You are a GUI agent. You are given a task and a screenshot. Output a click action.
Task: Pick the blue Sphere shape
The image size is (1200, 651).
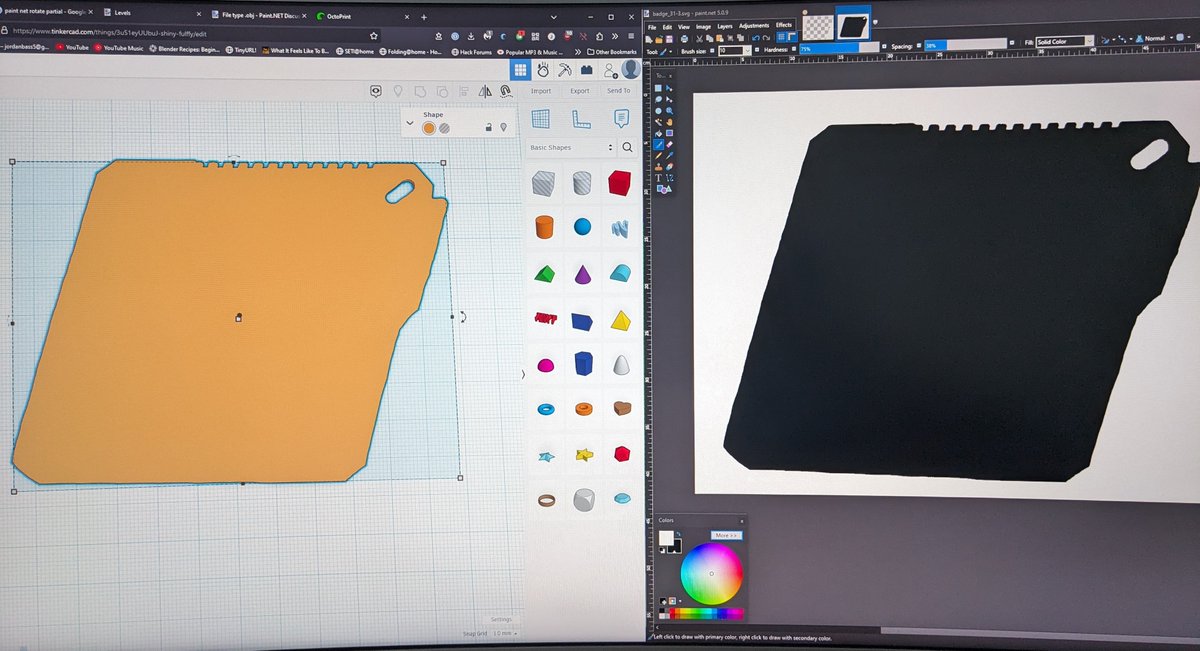click(x=582, y=227)
